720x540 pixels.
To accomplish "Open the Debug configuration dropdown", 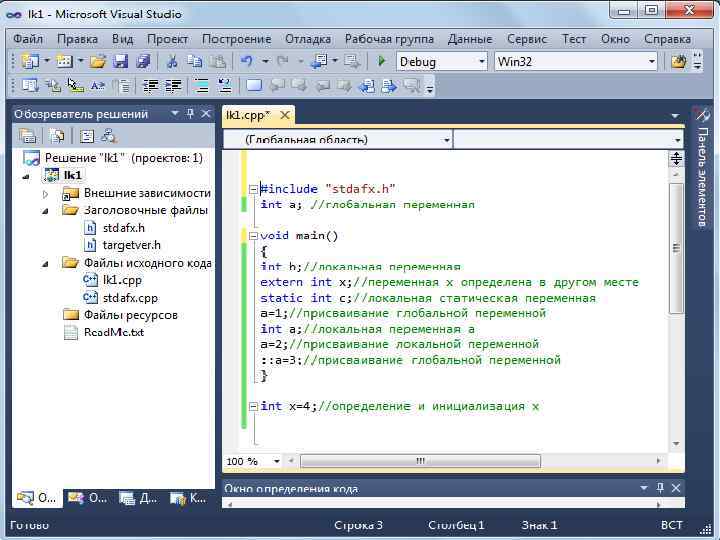I will pos(480,62).
